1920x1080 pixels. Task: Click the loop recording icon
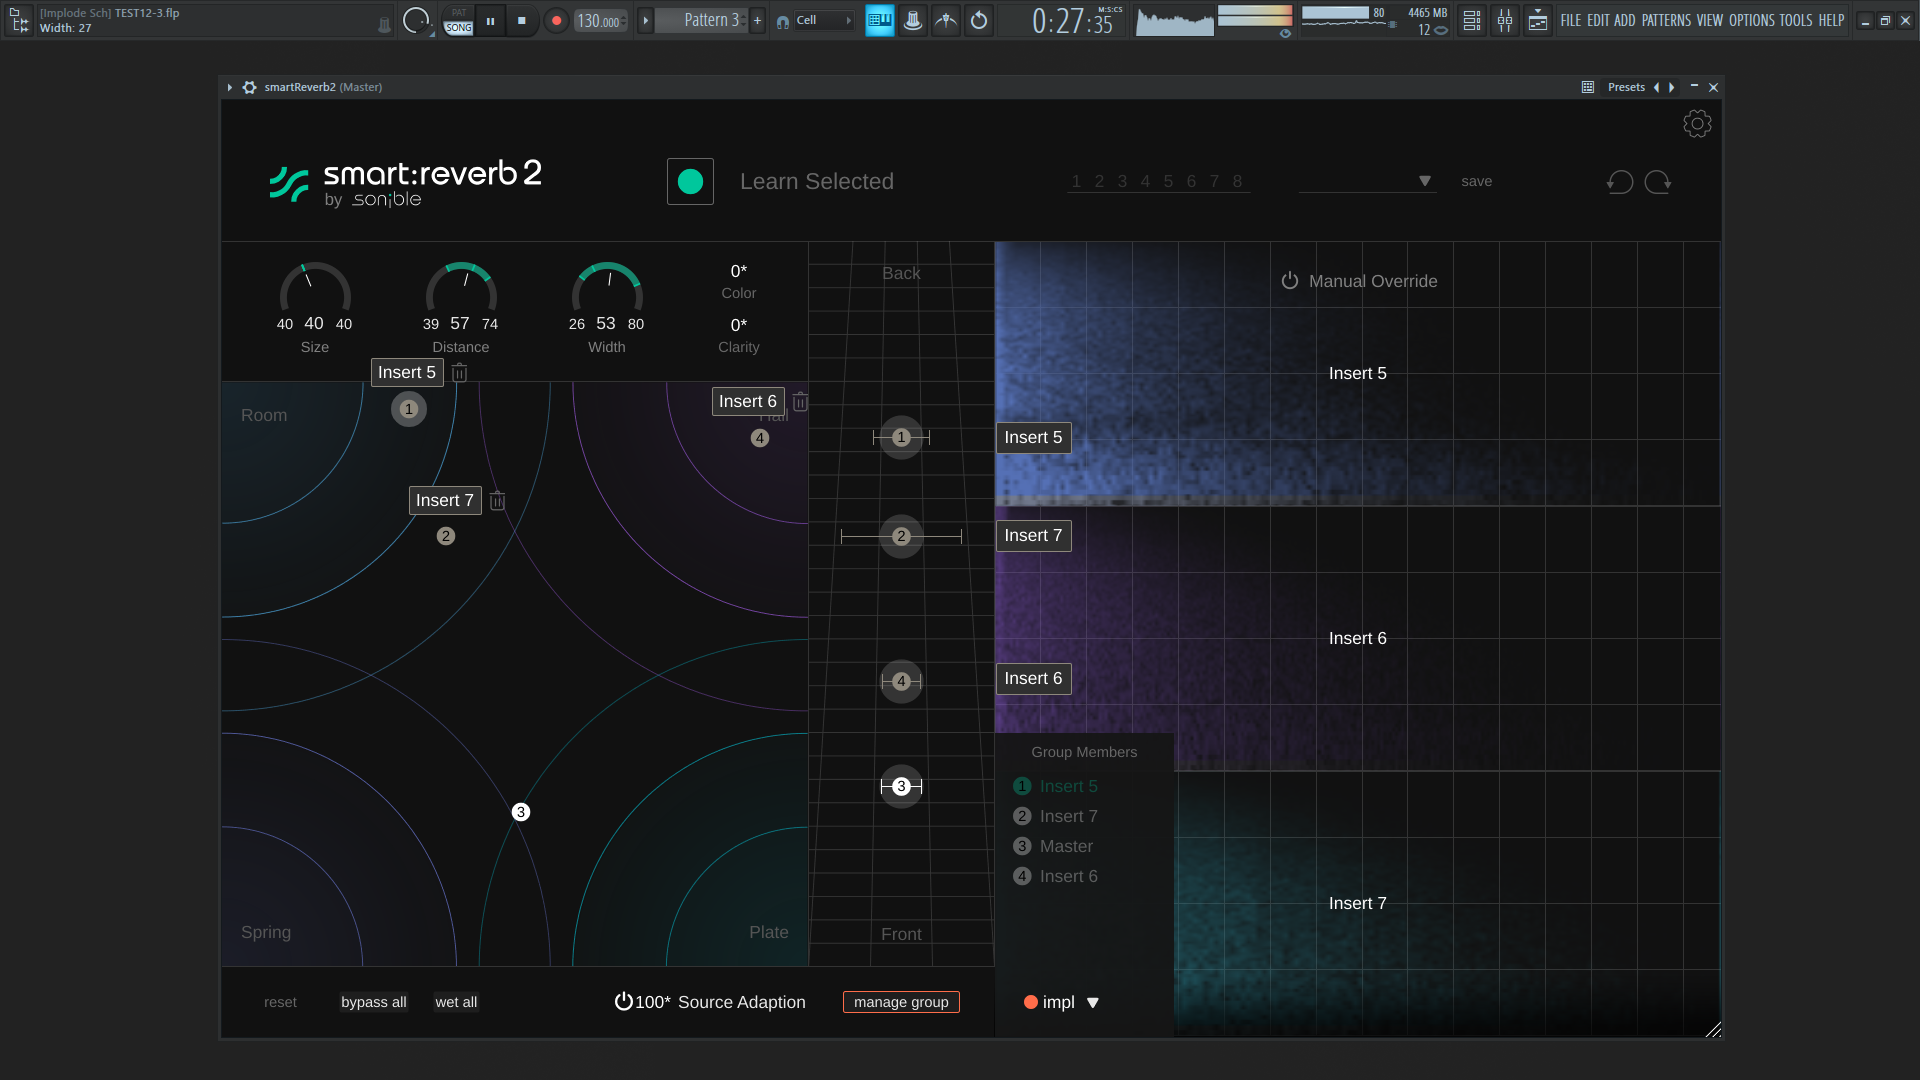tap(979, 20)
